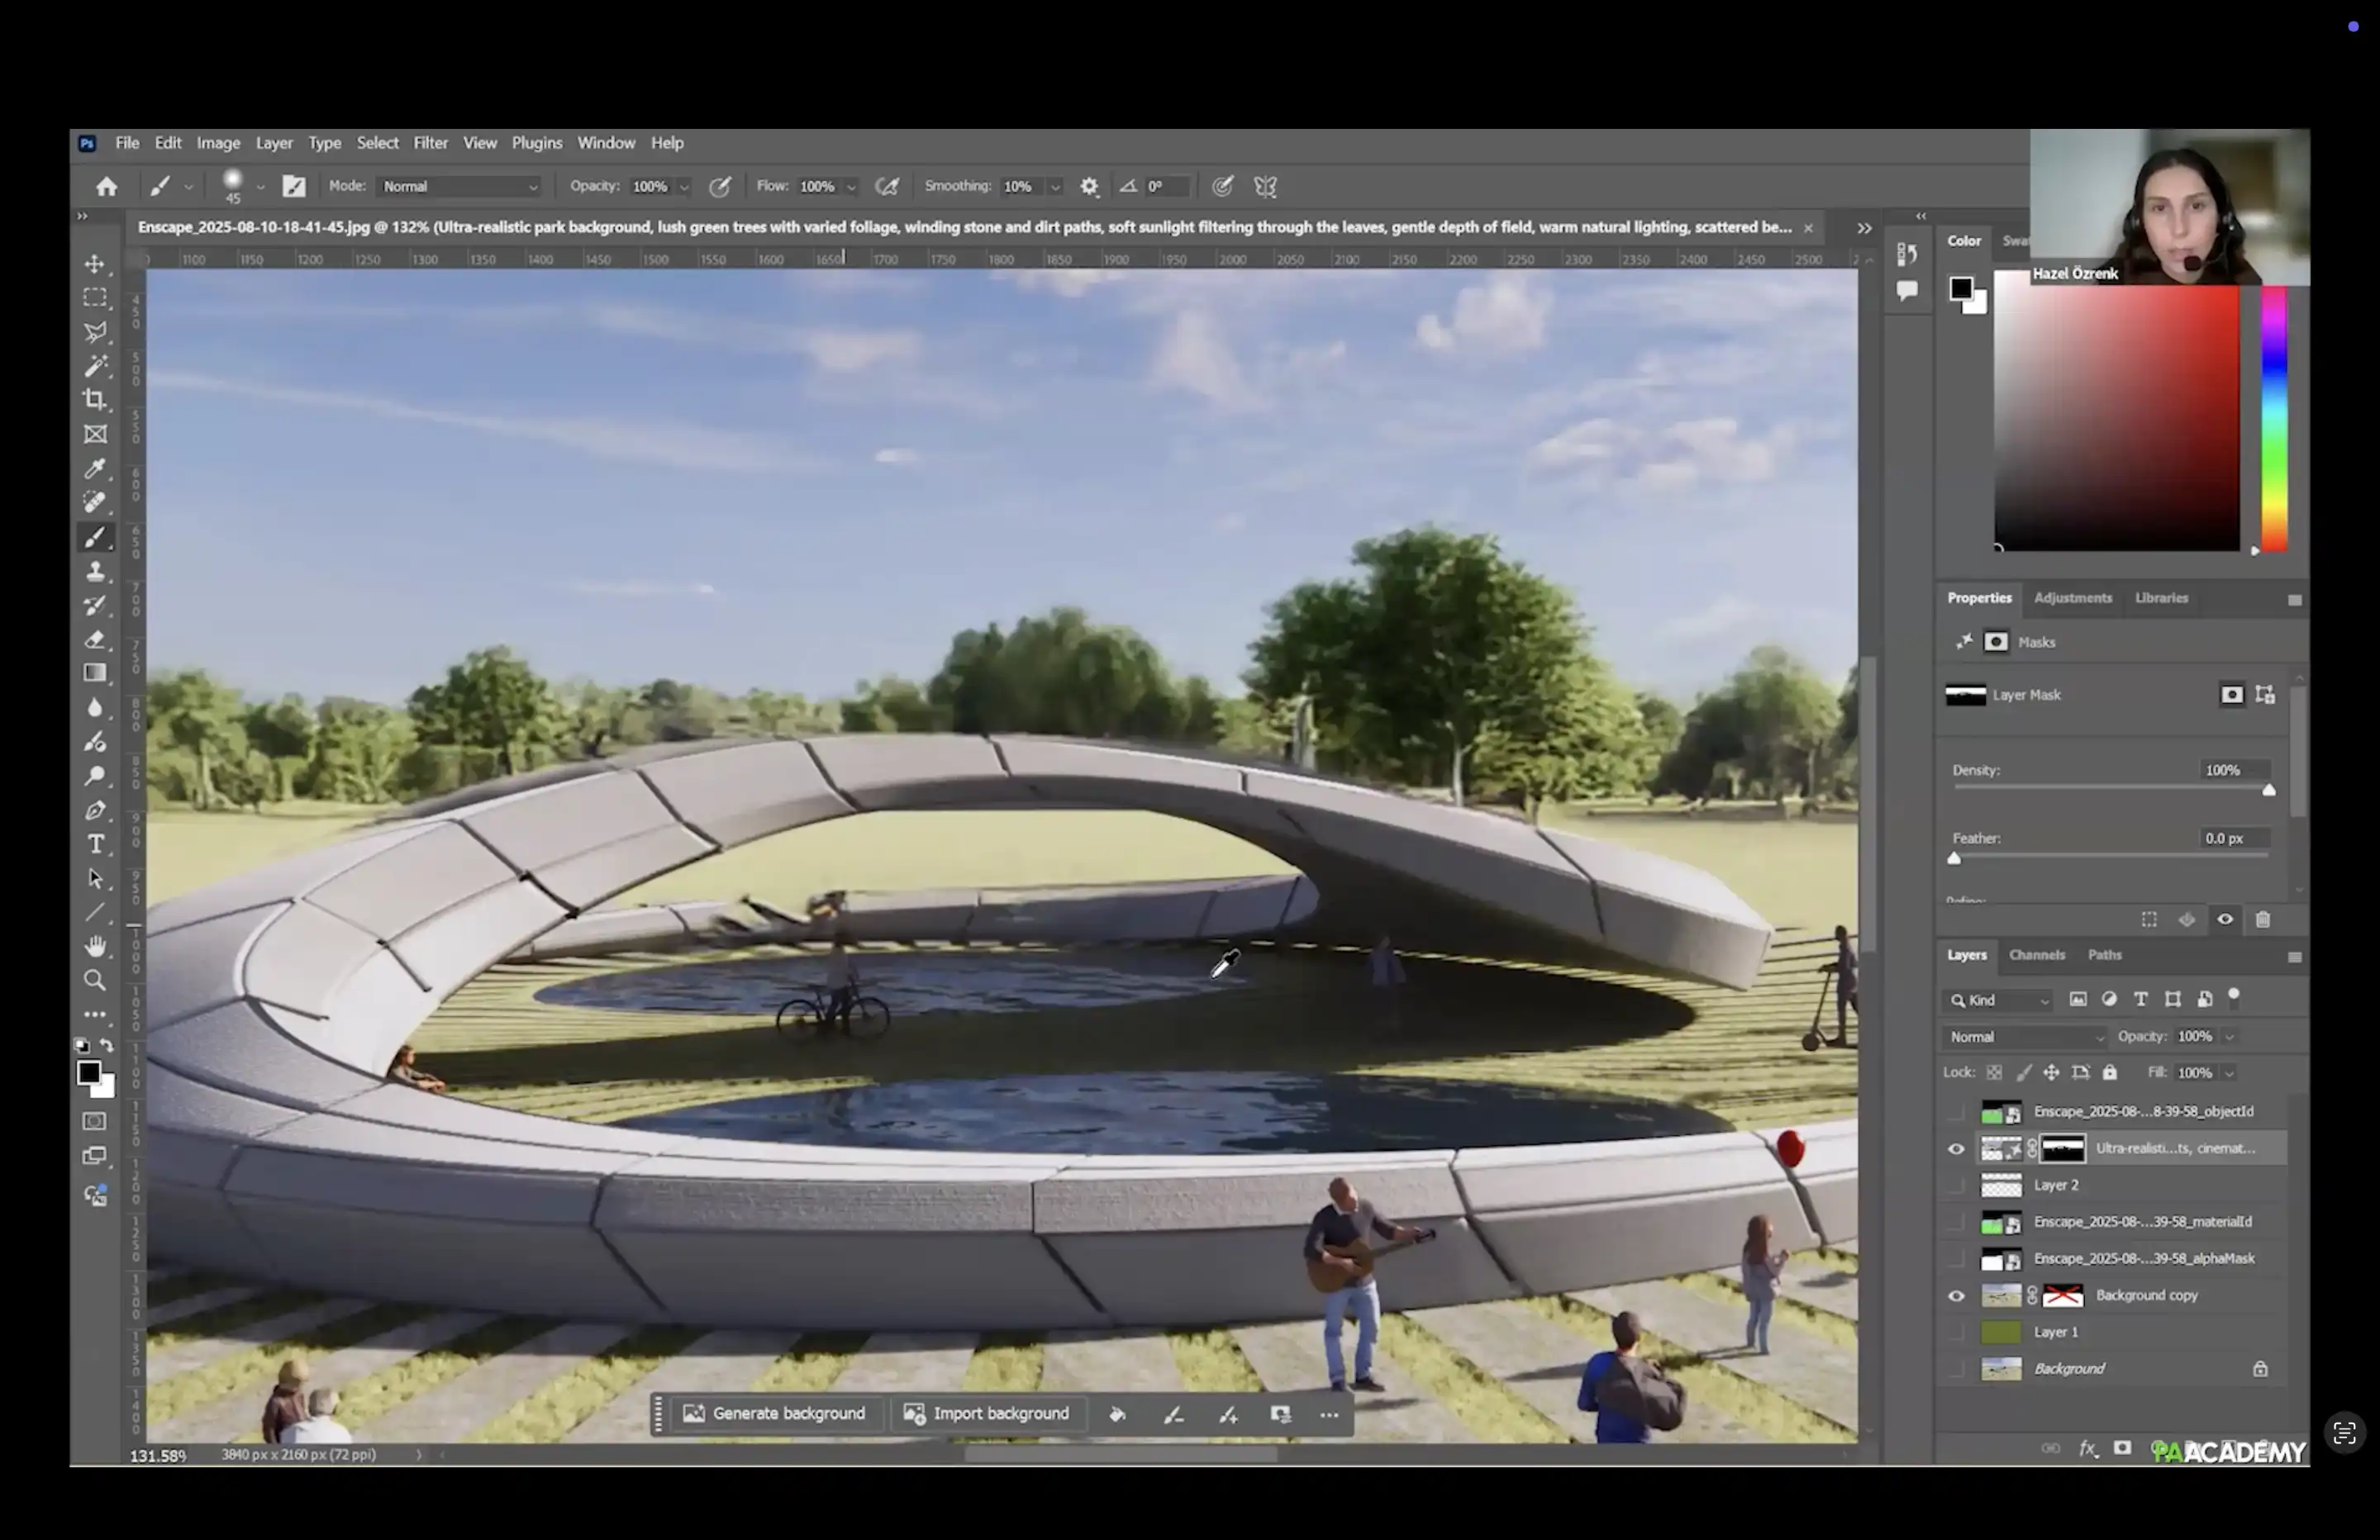
Task: Click the hue spectrum strip
Action: 2274,418
